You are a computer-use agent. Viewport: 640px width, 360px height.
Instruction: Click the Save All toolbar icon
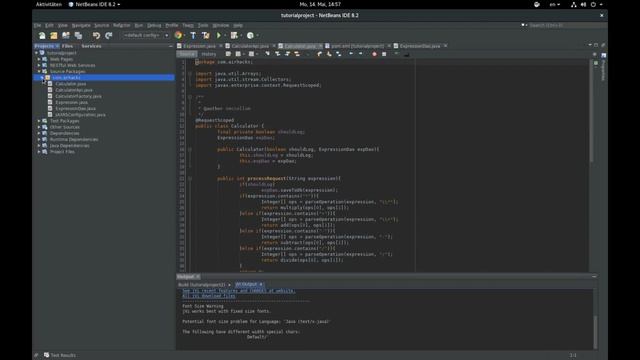point(78,36)
